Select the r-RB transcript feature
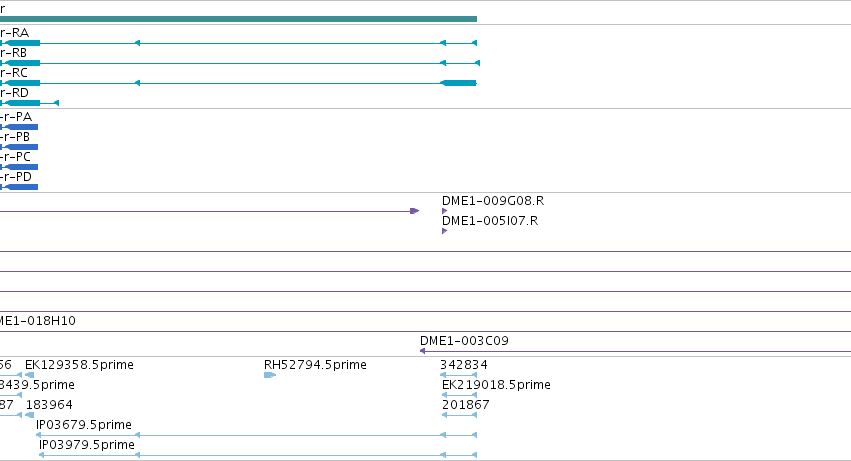Viewport: 851px width, 461px height. (239, 63)
